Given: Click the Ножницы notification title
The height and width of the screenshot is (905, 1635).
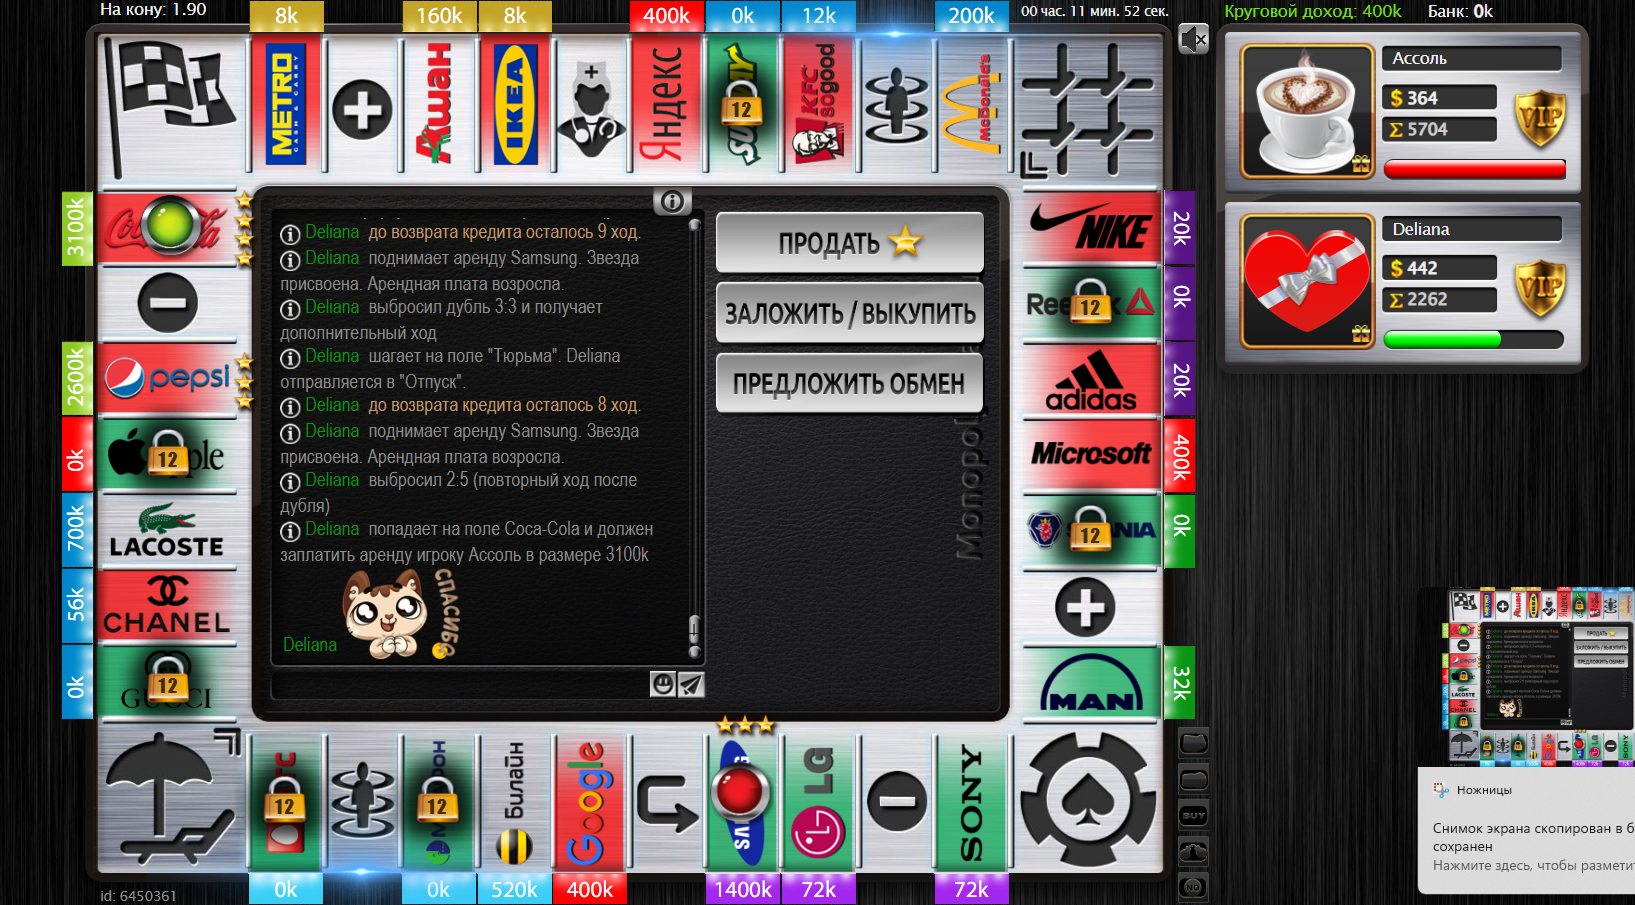Looking at the screenshot, I should 1484,790.
